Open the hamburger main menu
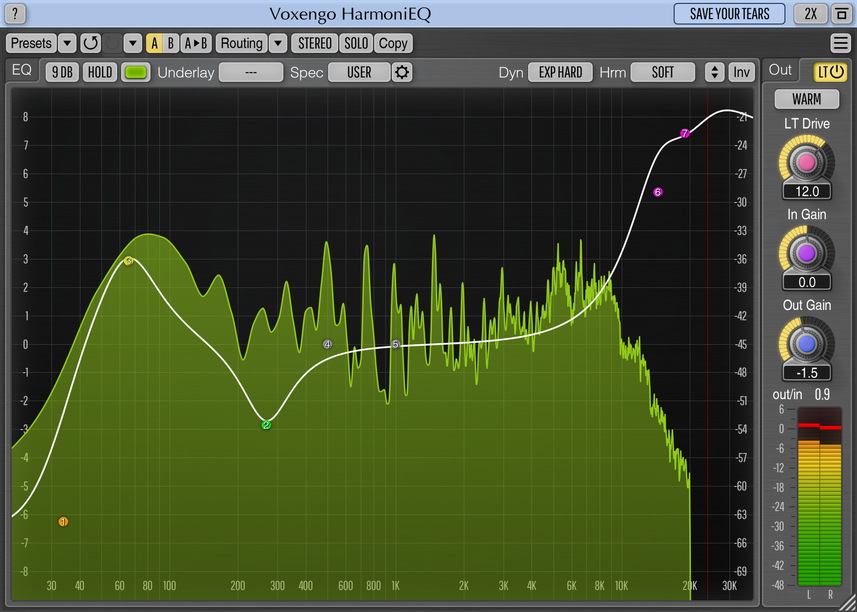This screenshot has width=857, height=612. click(x=840, y=43)
